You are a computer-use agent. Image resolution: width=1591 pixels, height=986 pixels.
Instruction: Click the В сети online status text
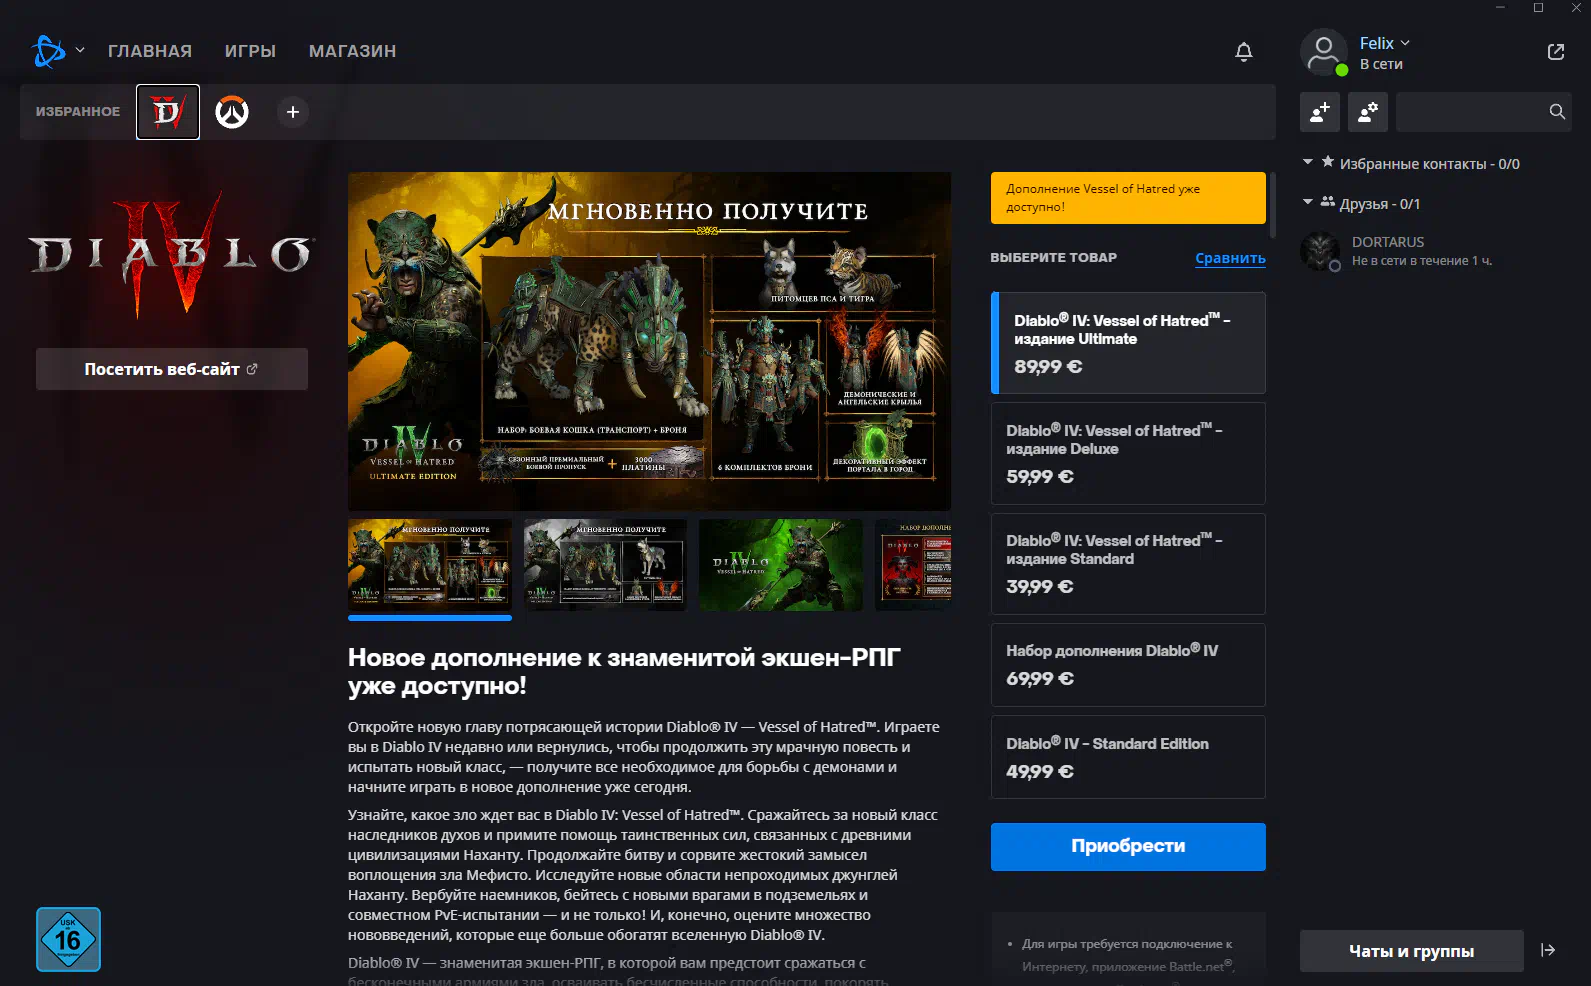tap(1381, 64)
